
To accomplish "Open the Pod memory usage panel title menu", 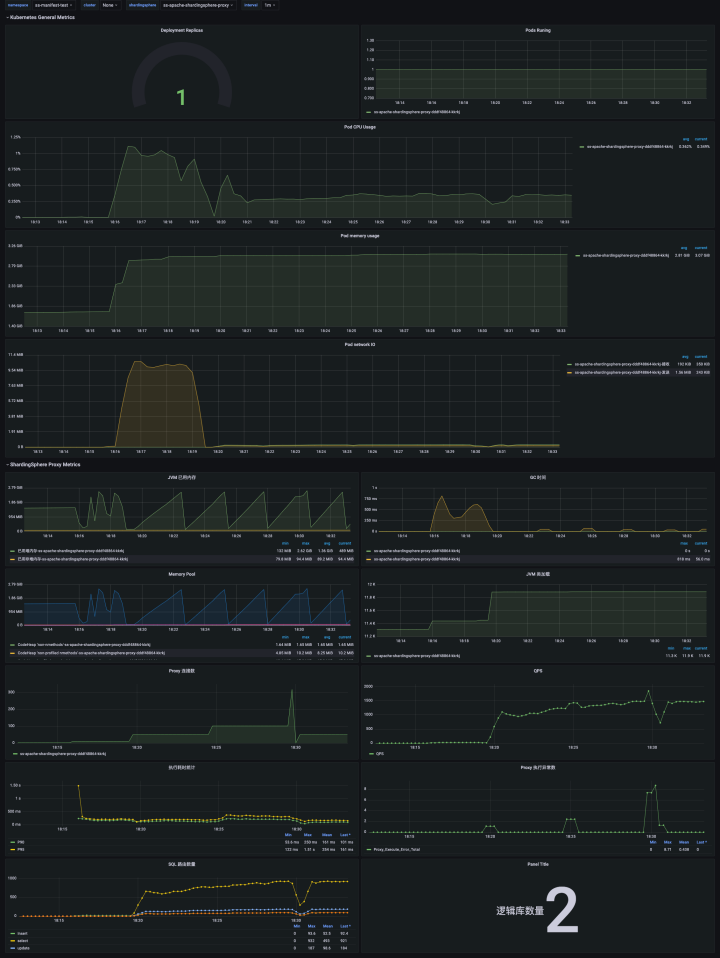I will coord(360,236).
